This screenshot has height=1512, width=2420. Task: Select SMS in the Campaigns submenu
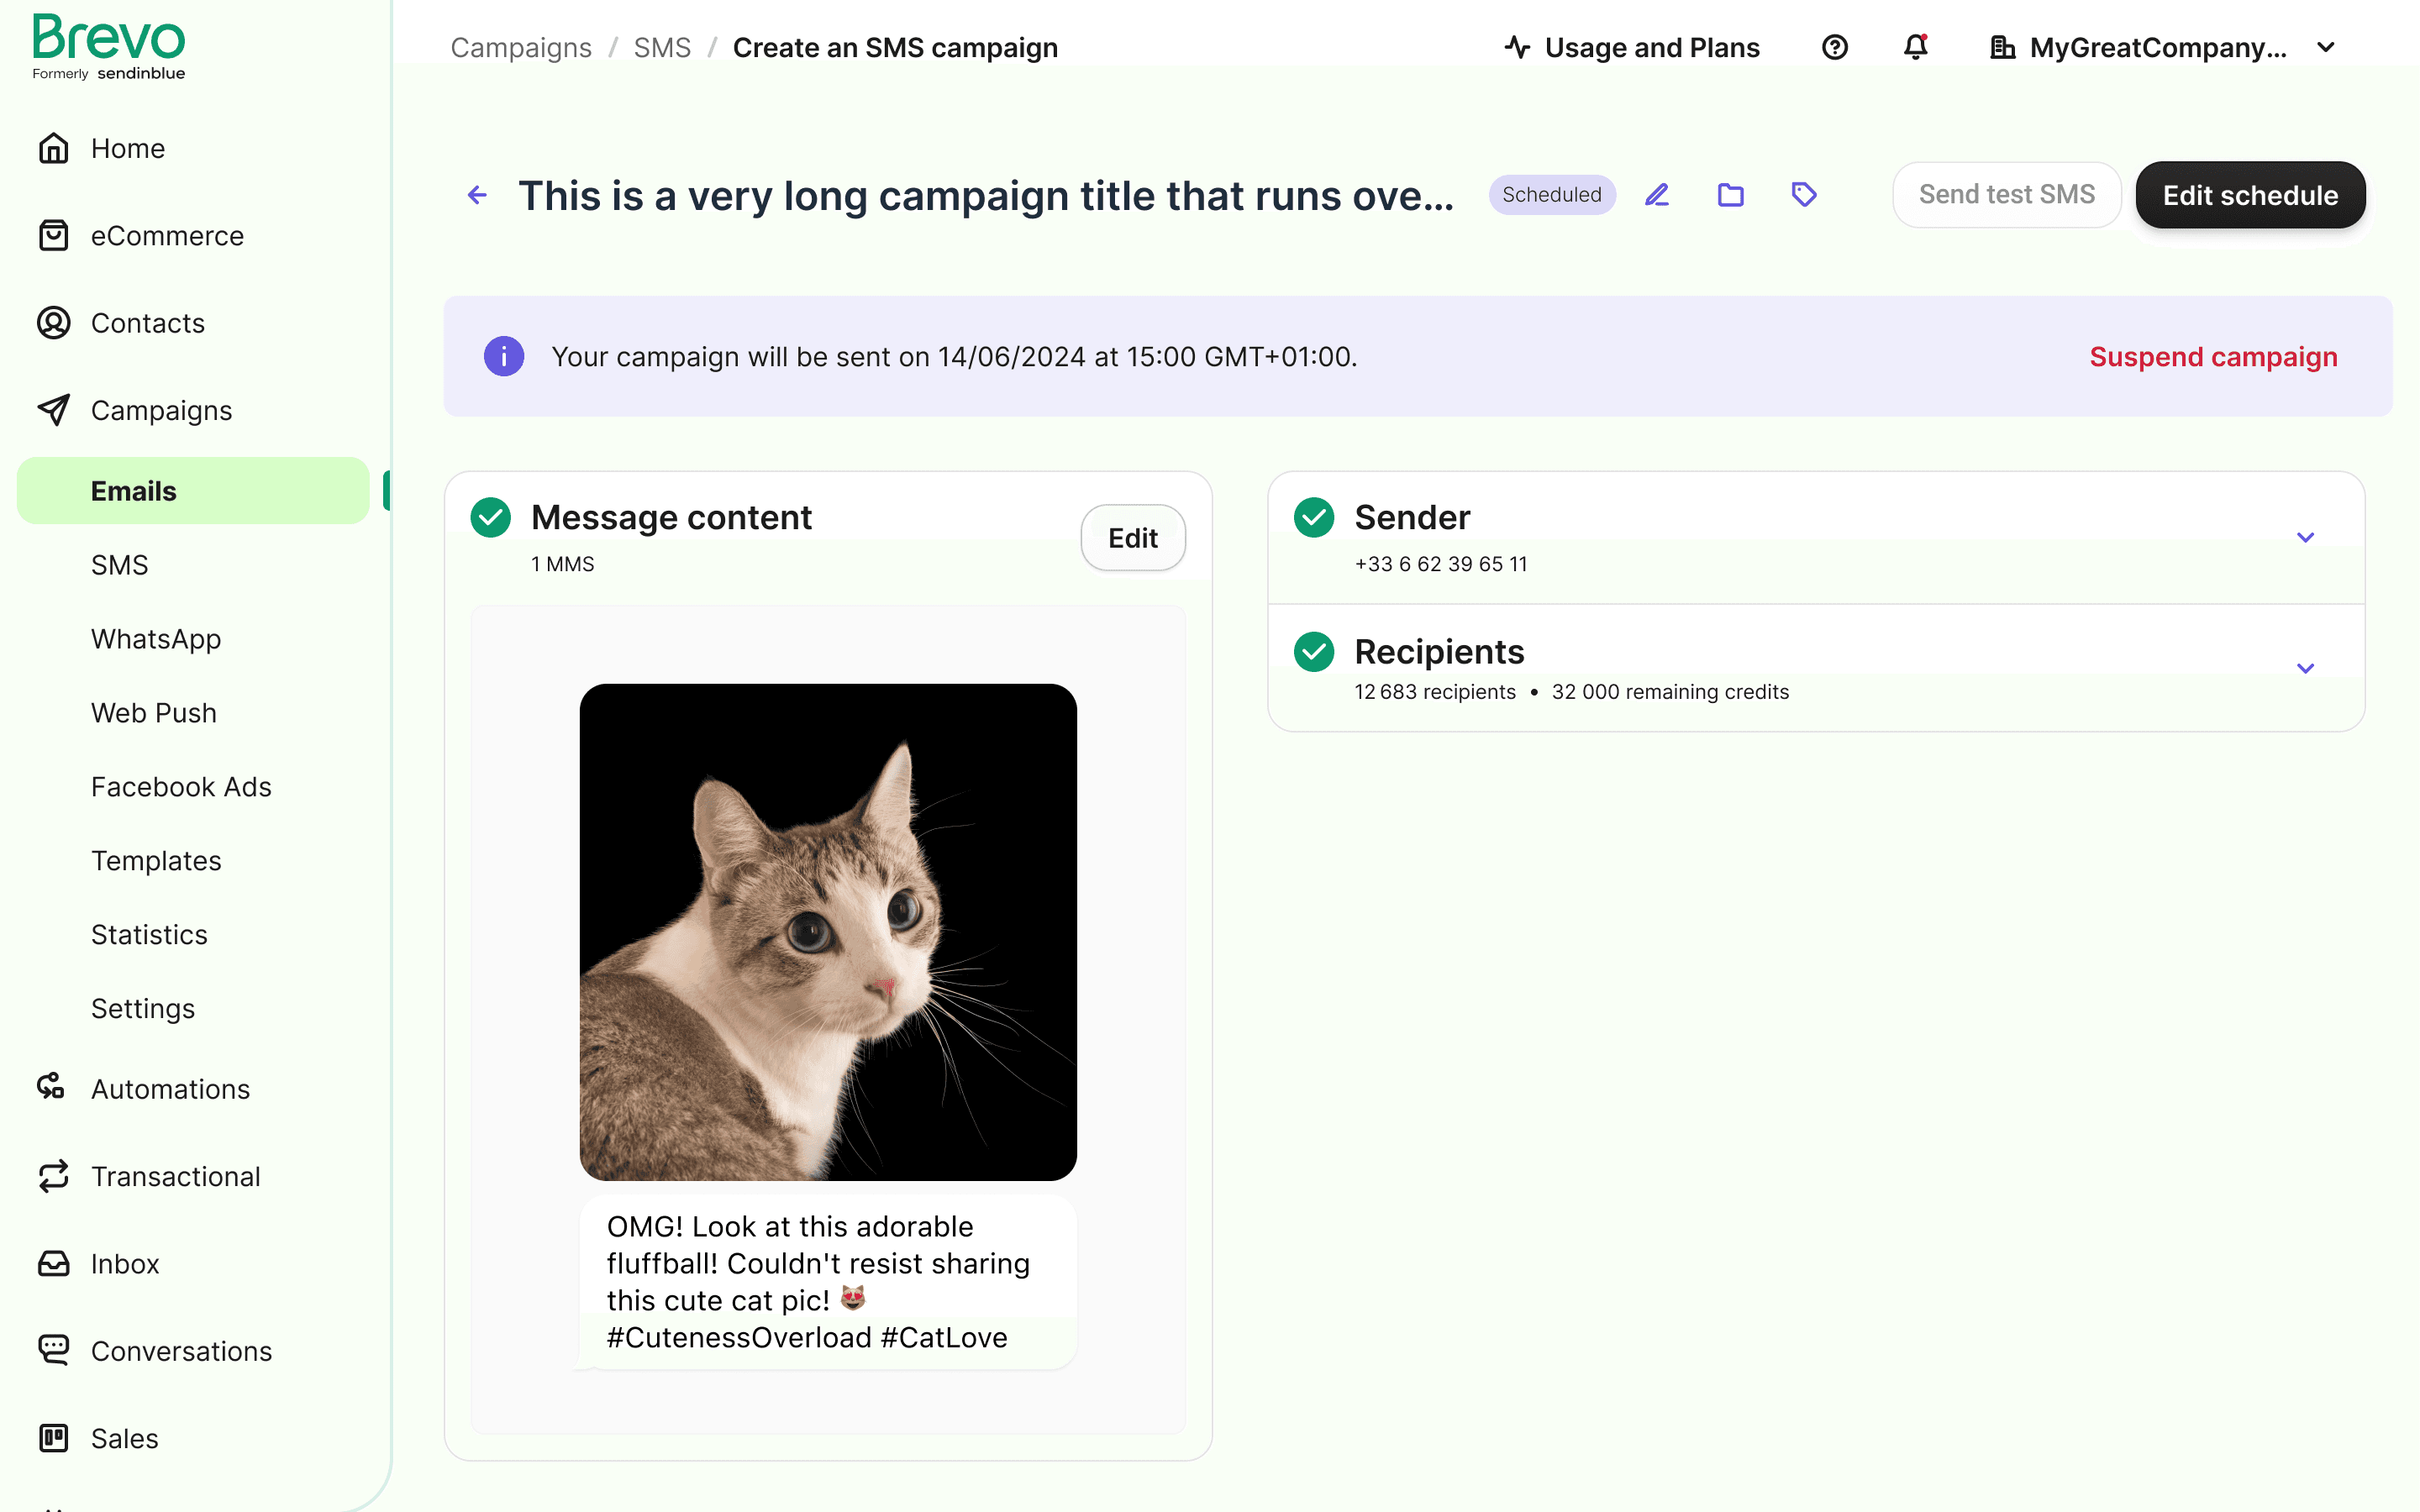click(x=119, y=565)
